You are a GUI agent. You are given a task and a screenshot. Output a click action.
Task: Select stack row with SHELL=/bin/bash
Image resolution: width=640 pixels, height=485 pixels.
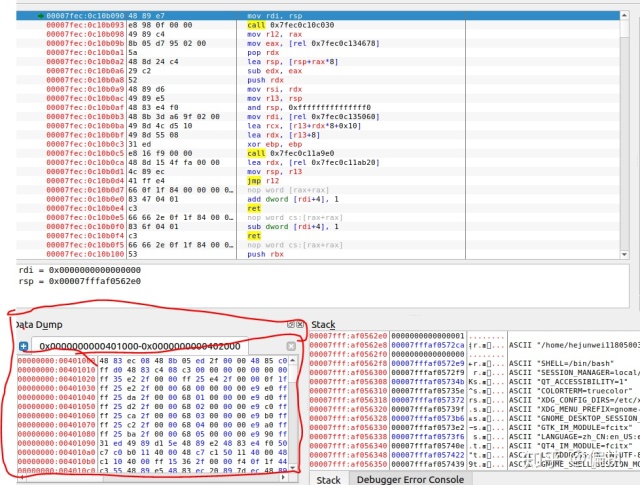474,363
